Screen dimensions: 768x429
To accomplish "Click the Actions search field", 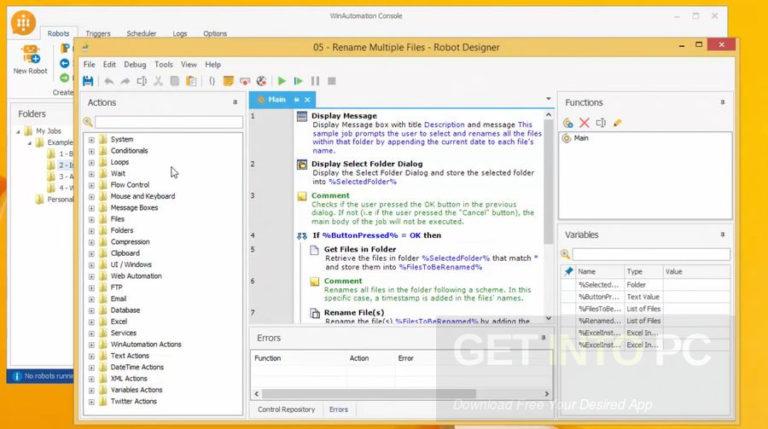I will tap(168, 122).
